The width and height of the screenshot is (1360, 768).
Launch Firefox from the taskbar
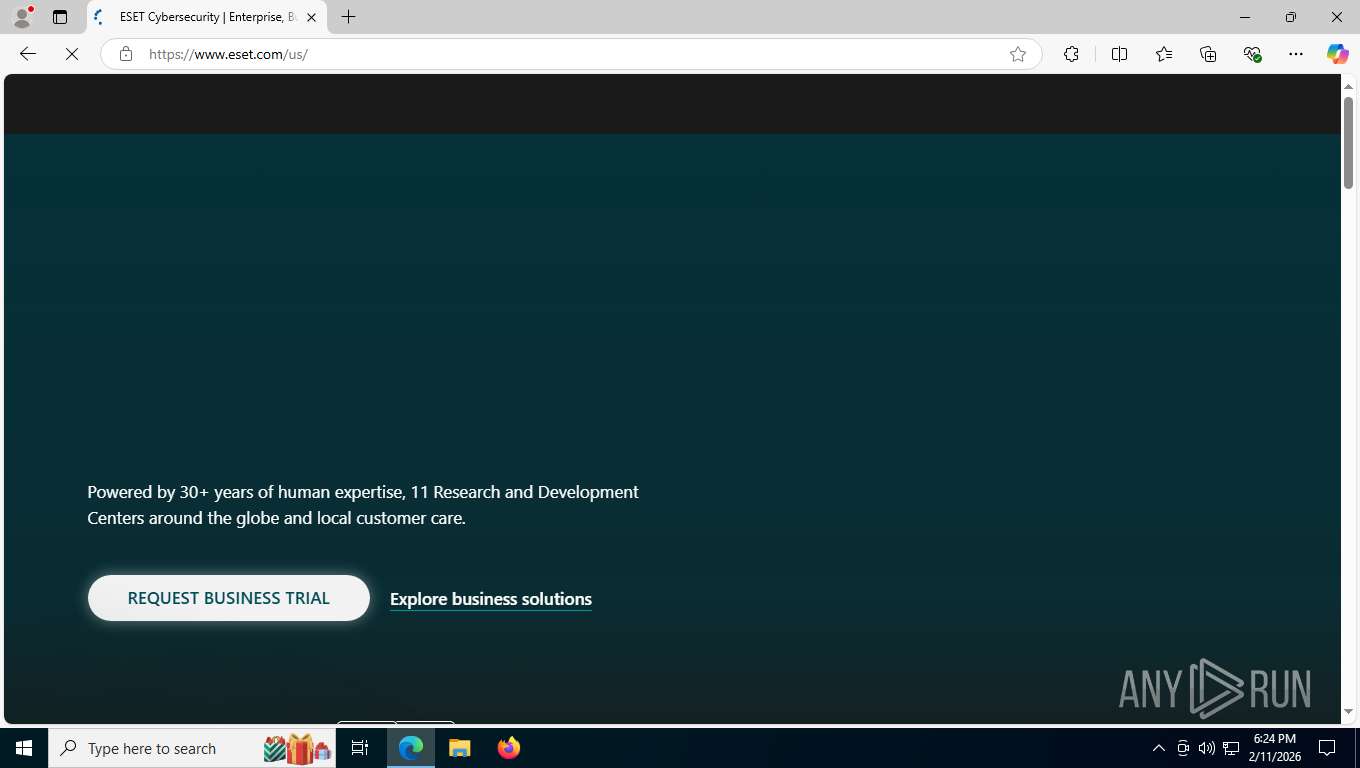click(x=509, y=748)
